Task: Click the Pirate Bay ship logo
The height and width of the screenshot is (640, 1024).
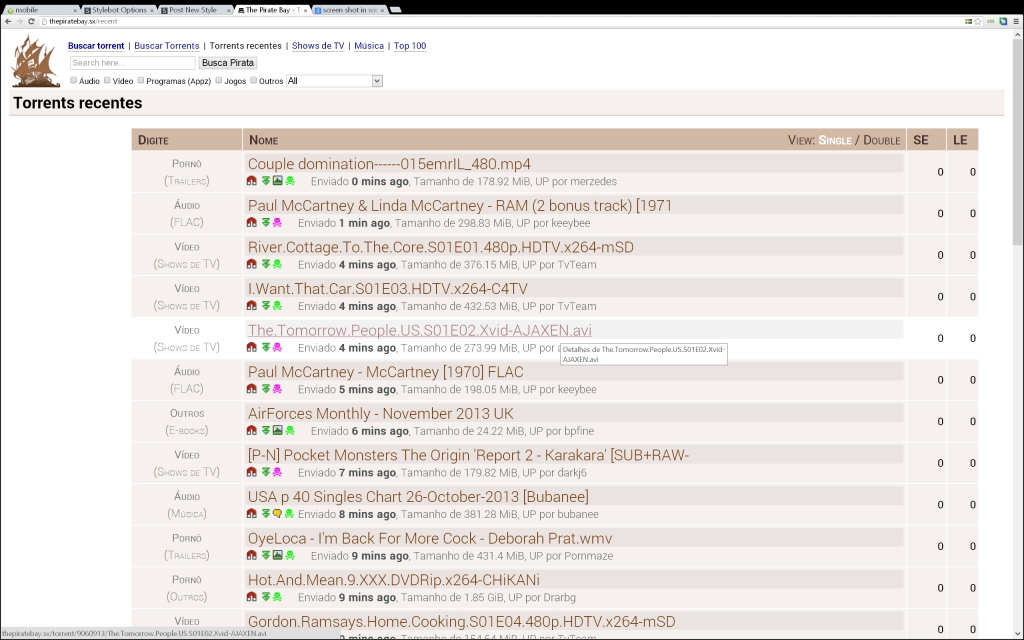Action: (x=36, y=61)
